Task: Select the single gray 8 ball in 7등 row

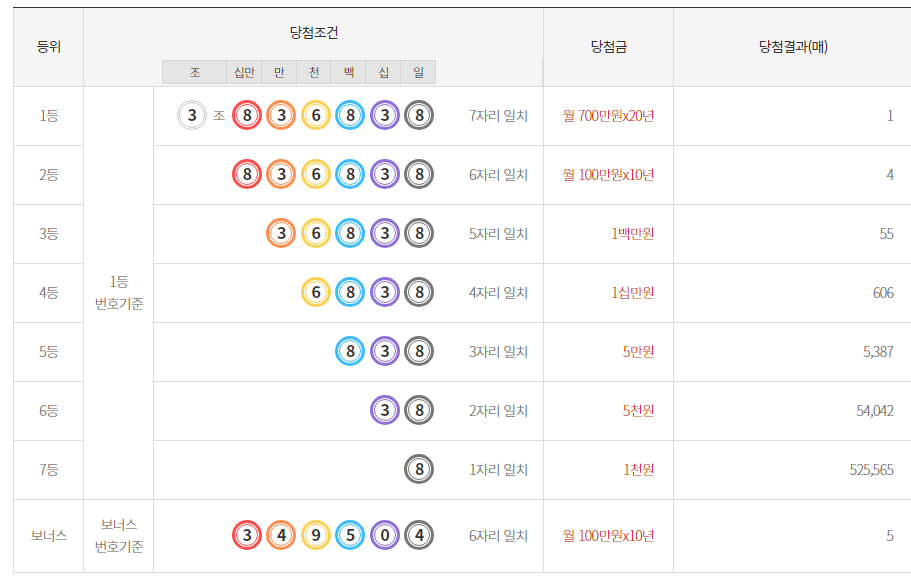Action: 419,469
